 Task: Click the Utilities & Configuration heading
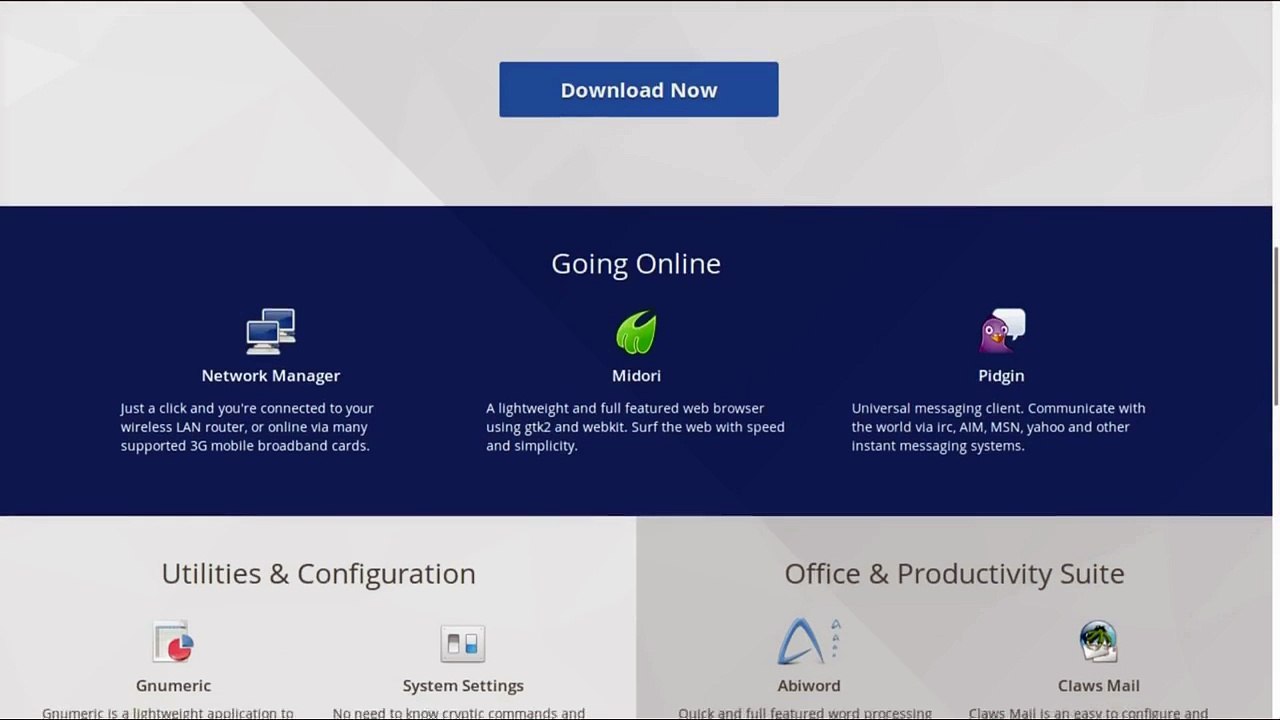click(319, 574)
